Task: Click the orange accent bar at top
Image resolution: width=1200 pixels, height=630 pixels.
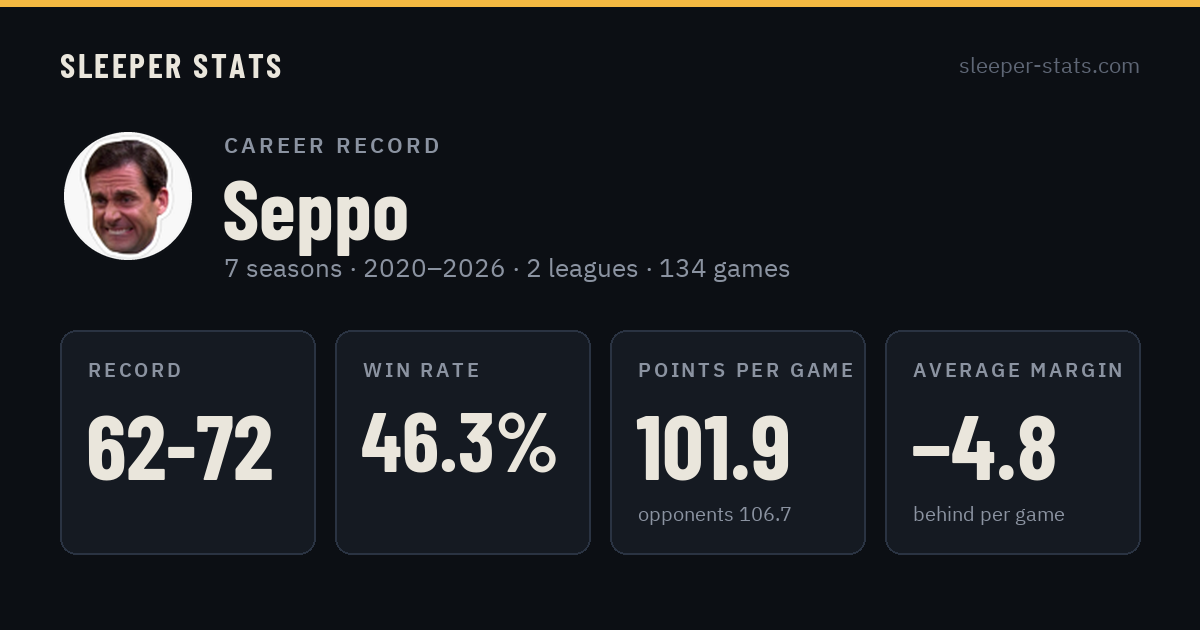Action: click(600, 3)
